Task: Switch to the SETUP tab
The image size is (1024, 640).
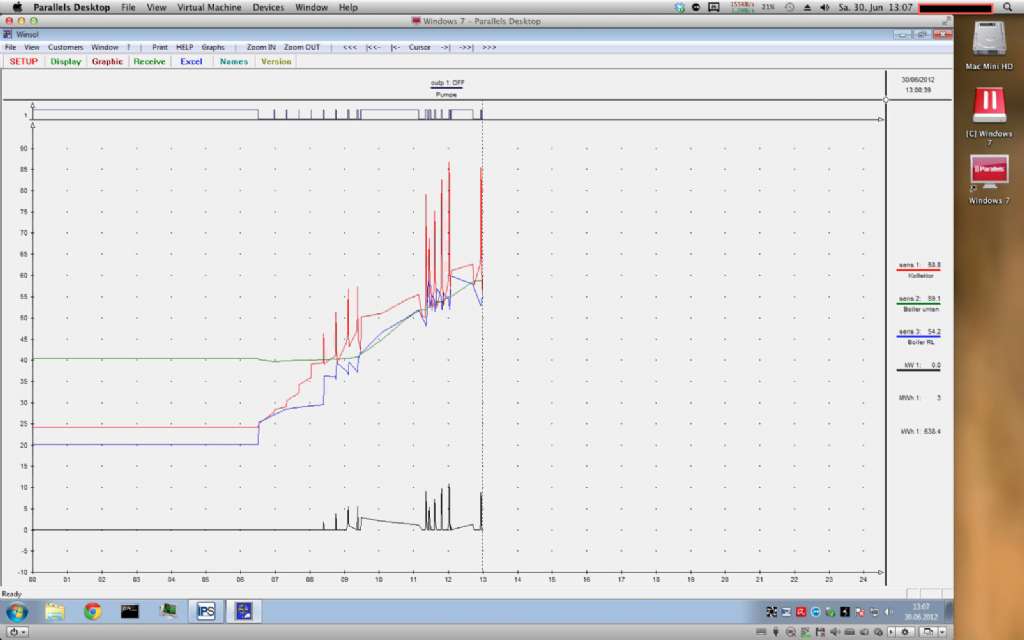Action: pos(23,61)
